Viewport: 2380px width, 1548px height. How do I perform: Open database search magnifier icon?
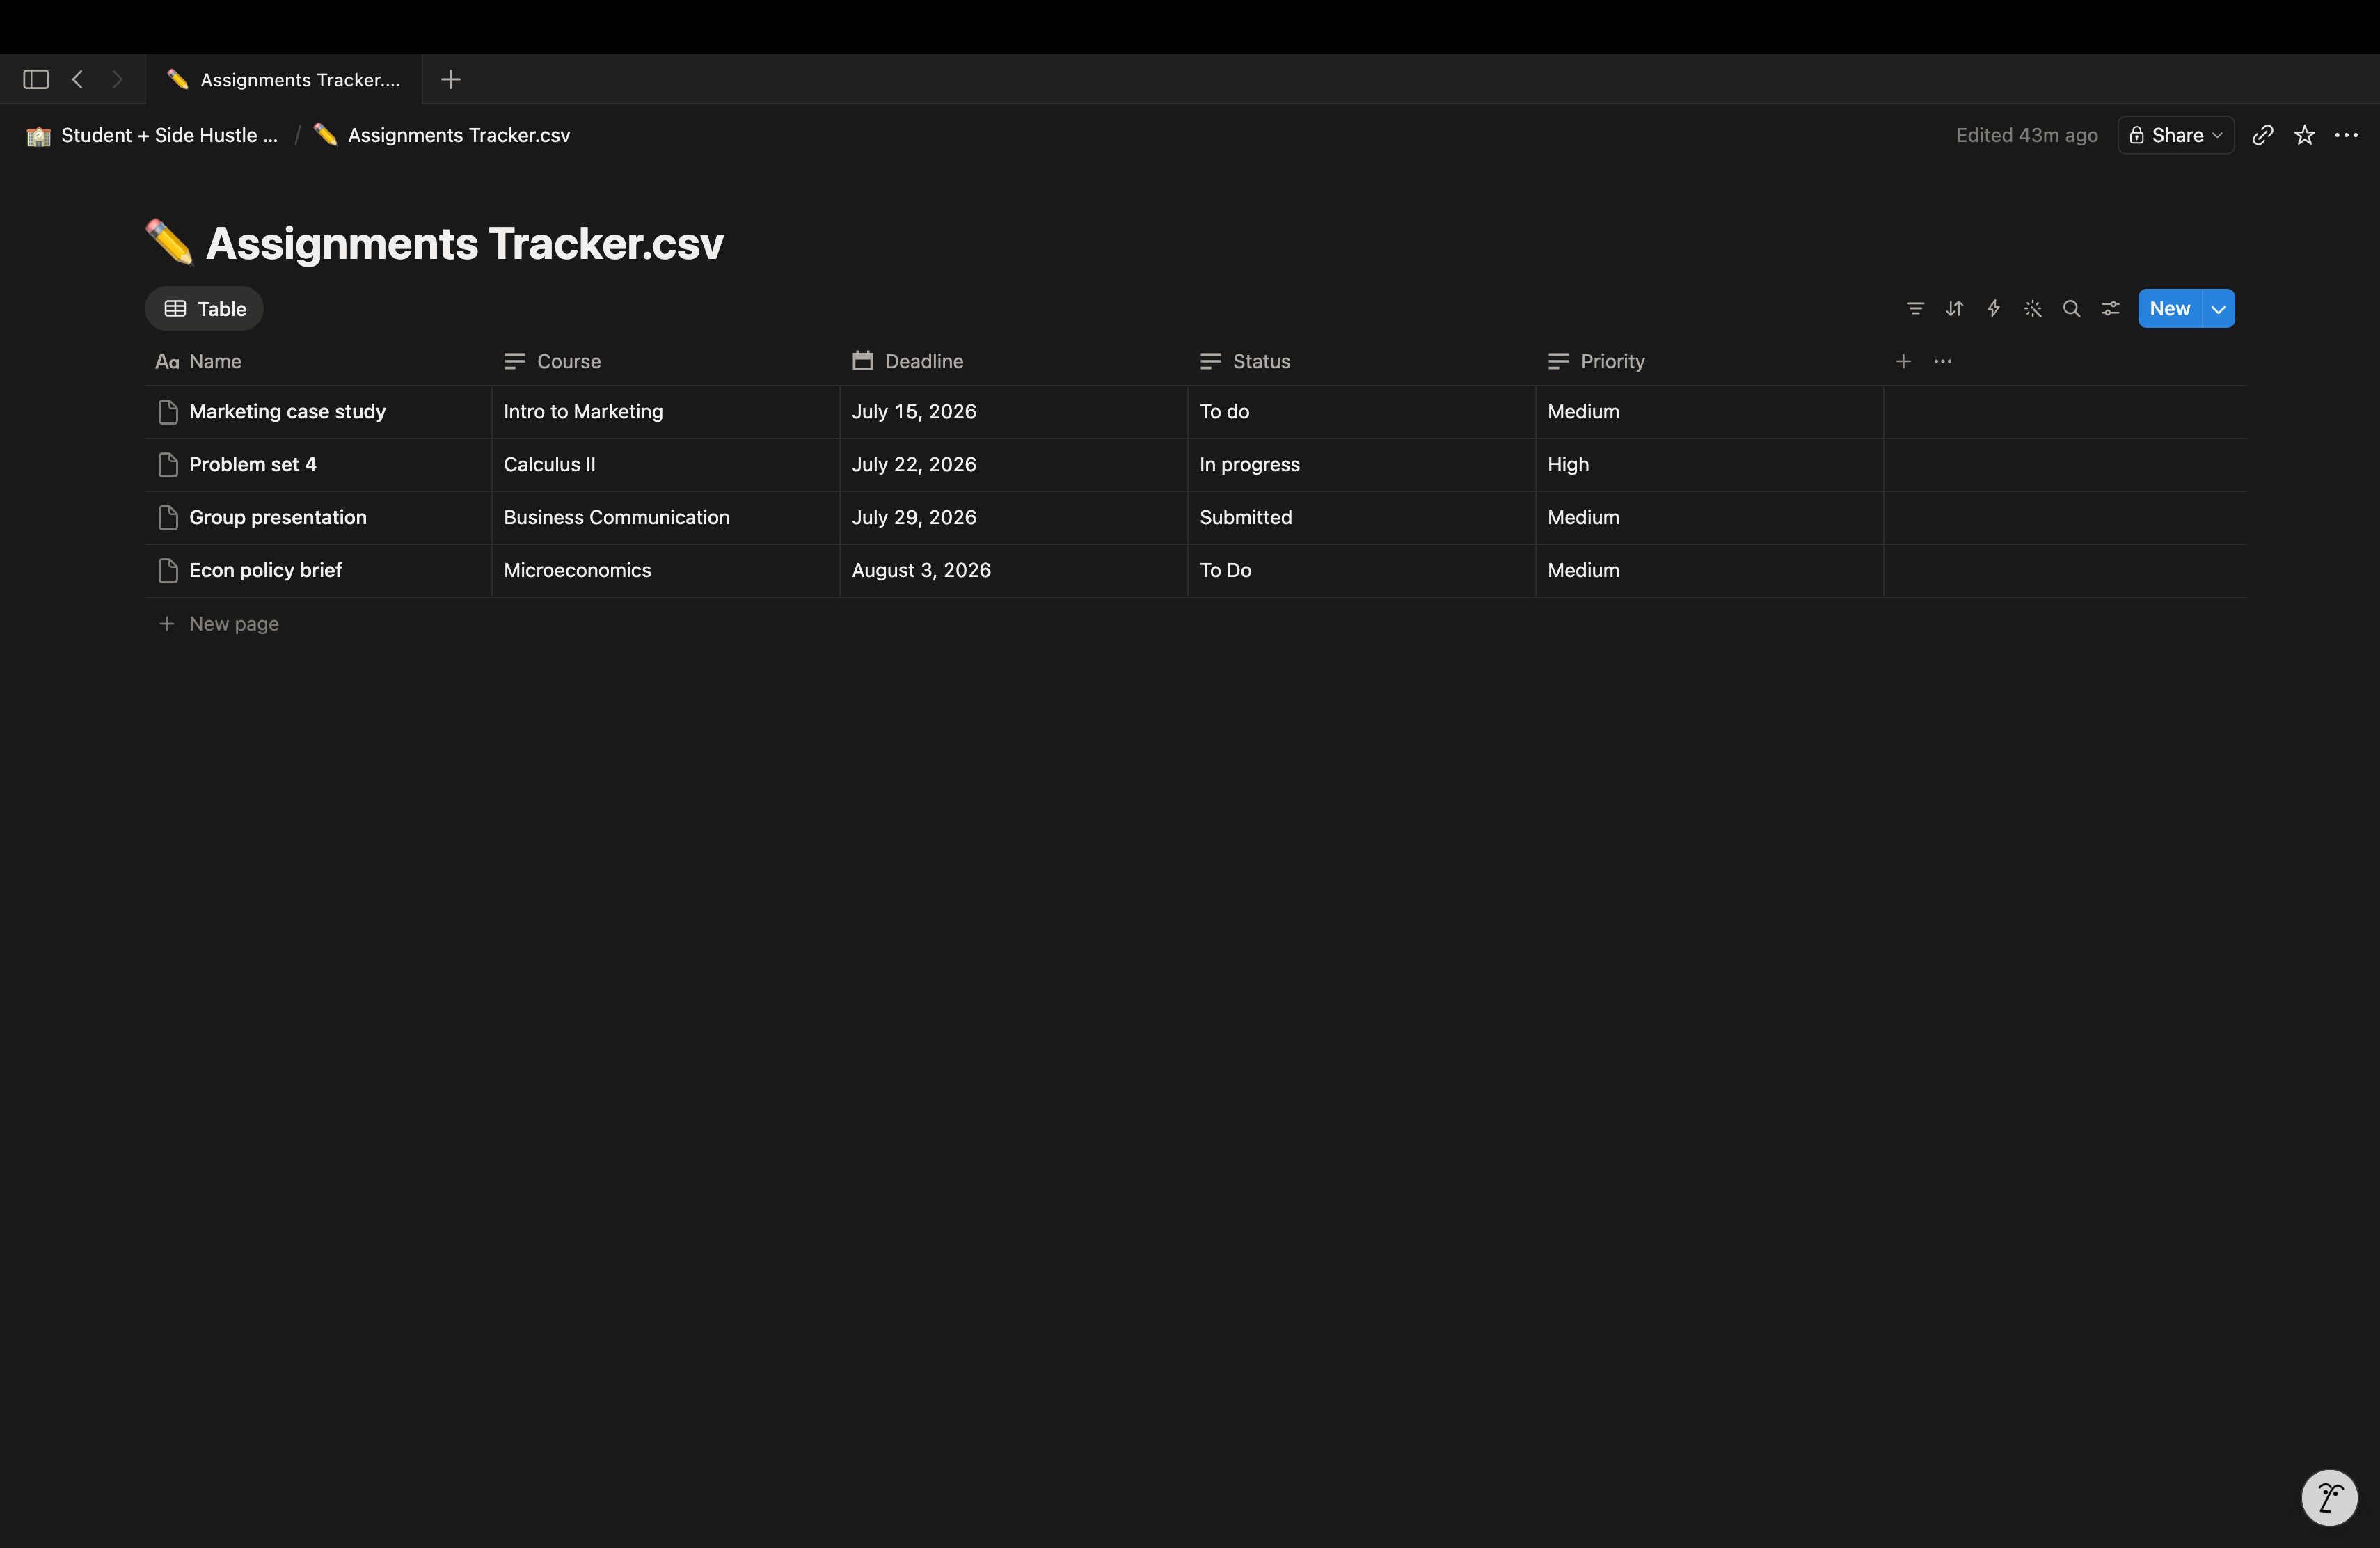[2071, 309]
